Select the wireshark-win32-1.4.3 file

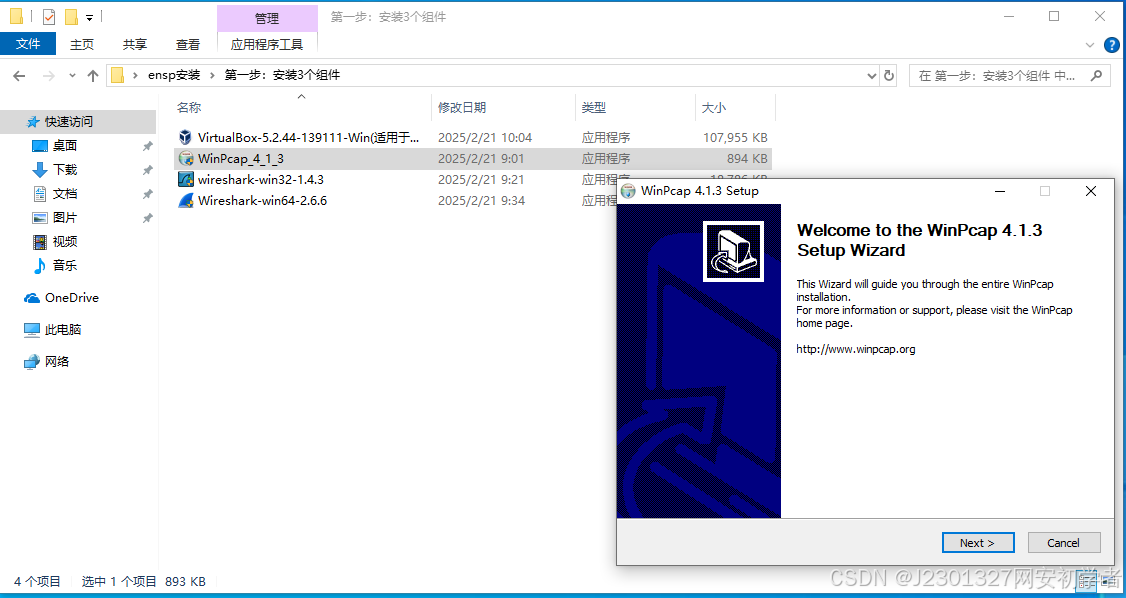pyautogui.click(x=261, y=179)
